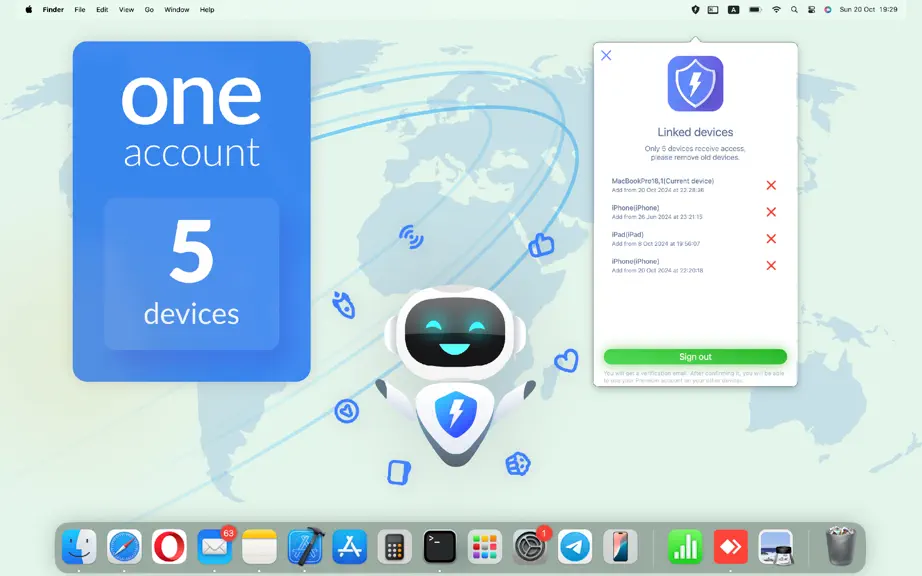
Task: Remove the iPad device from list
Action: [771, 239]
